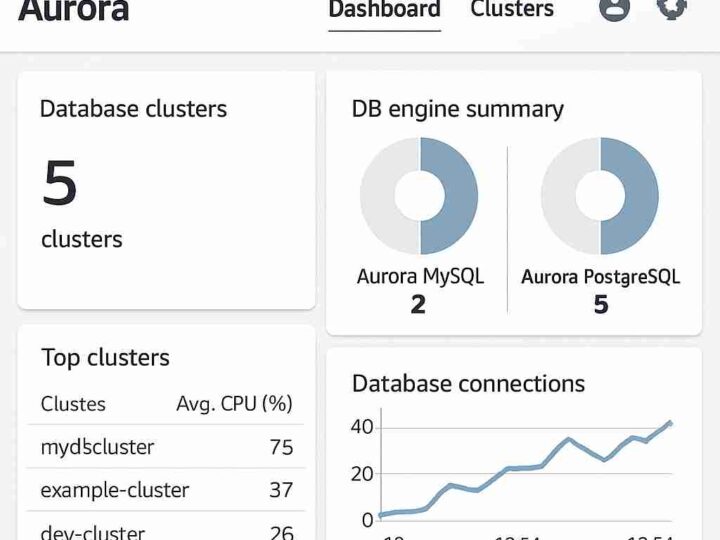The height and width of the screenshot is (540, 720).
Task: Open the user account profile icon
Action: point(614,8)
